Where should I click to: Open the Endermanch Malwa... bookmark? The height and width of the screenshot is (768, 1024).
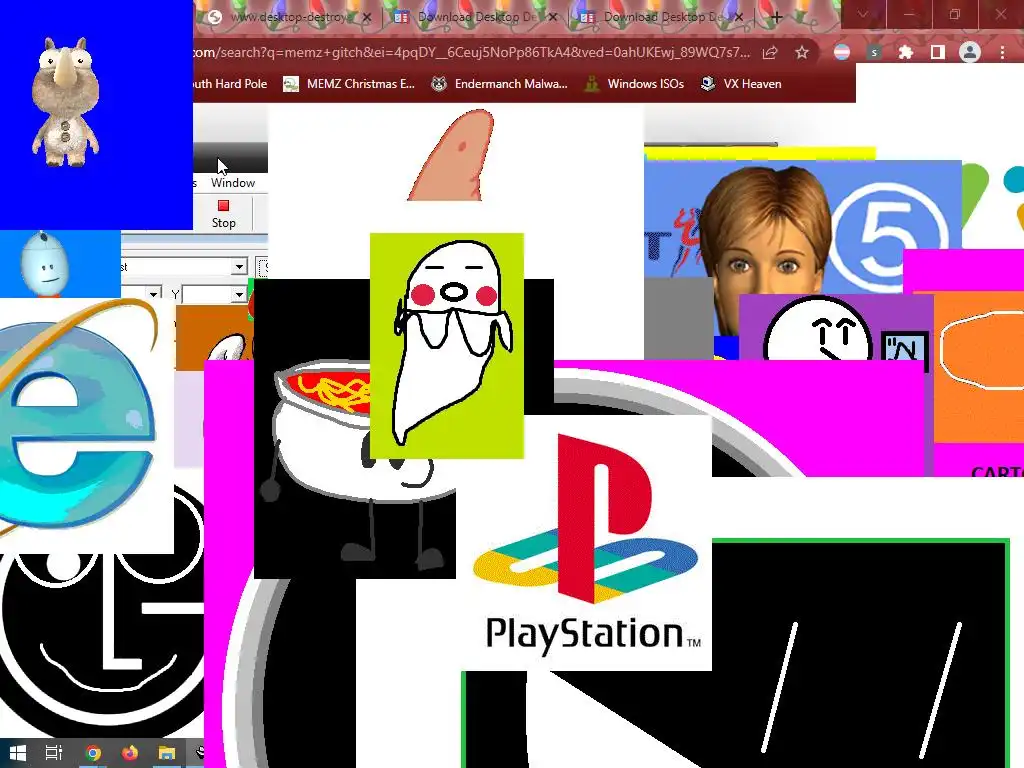tap(500, 84)
